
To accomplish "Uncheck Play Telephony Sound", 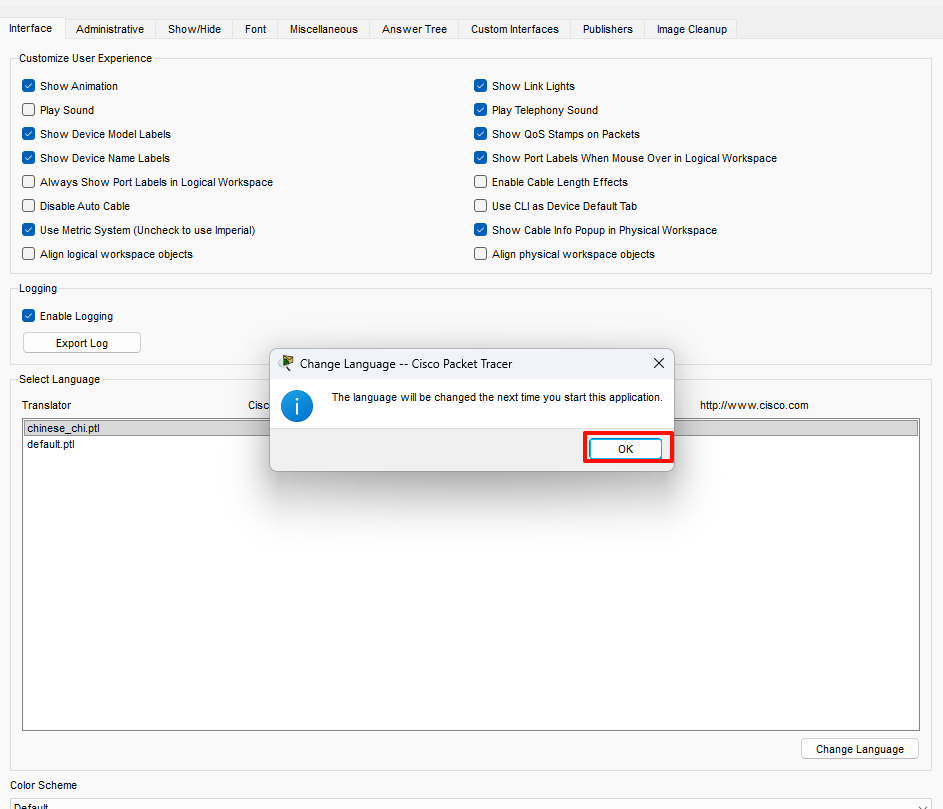I will pos(480,109).
